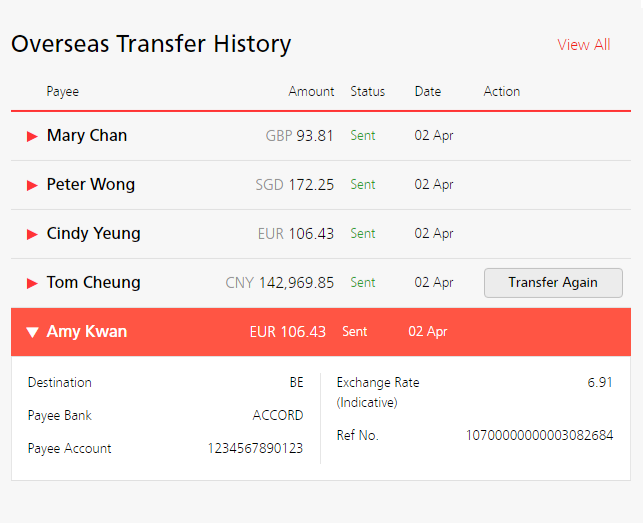643x523 pixels.
Task: Select the Peter Wong payee name
Action: (x=91, y=185)
